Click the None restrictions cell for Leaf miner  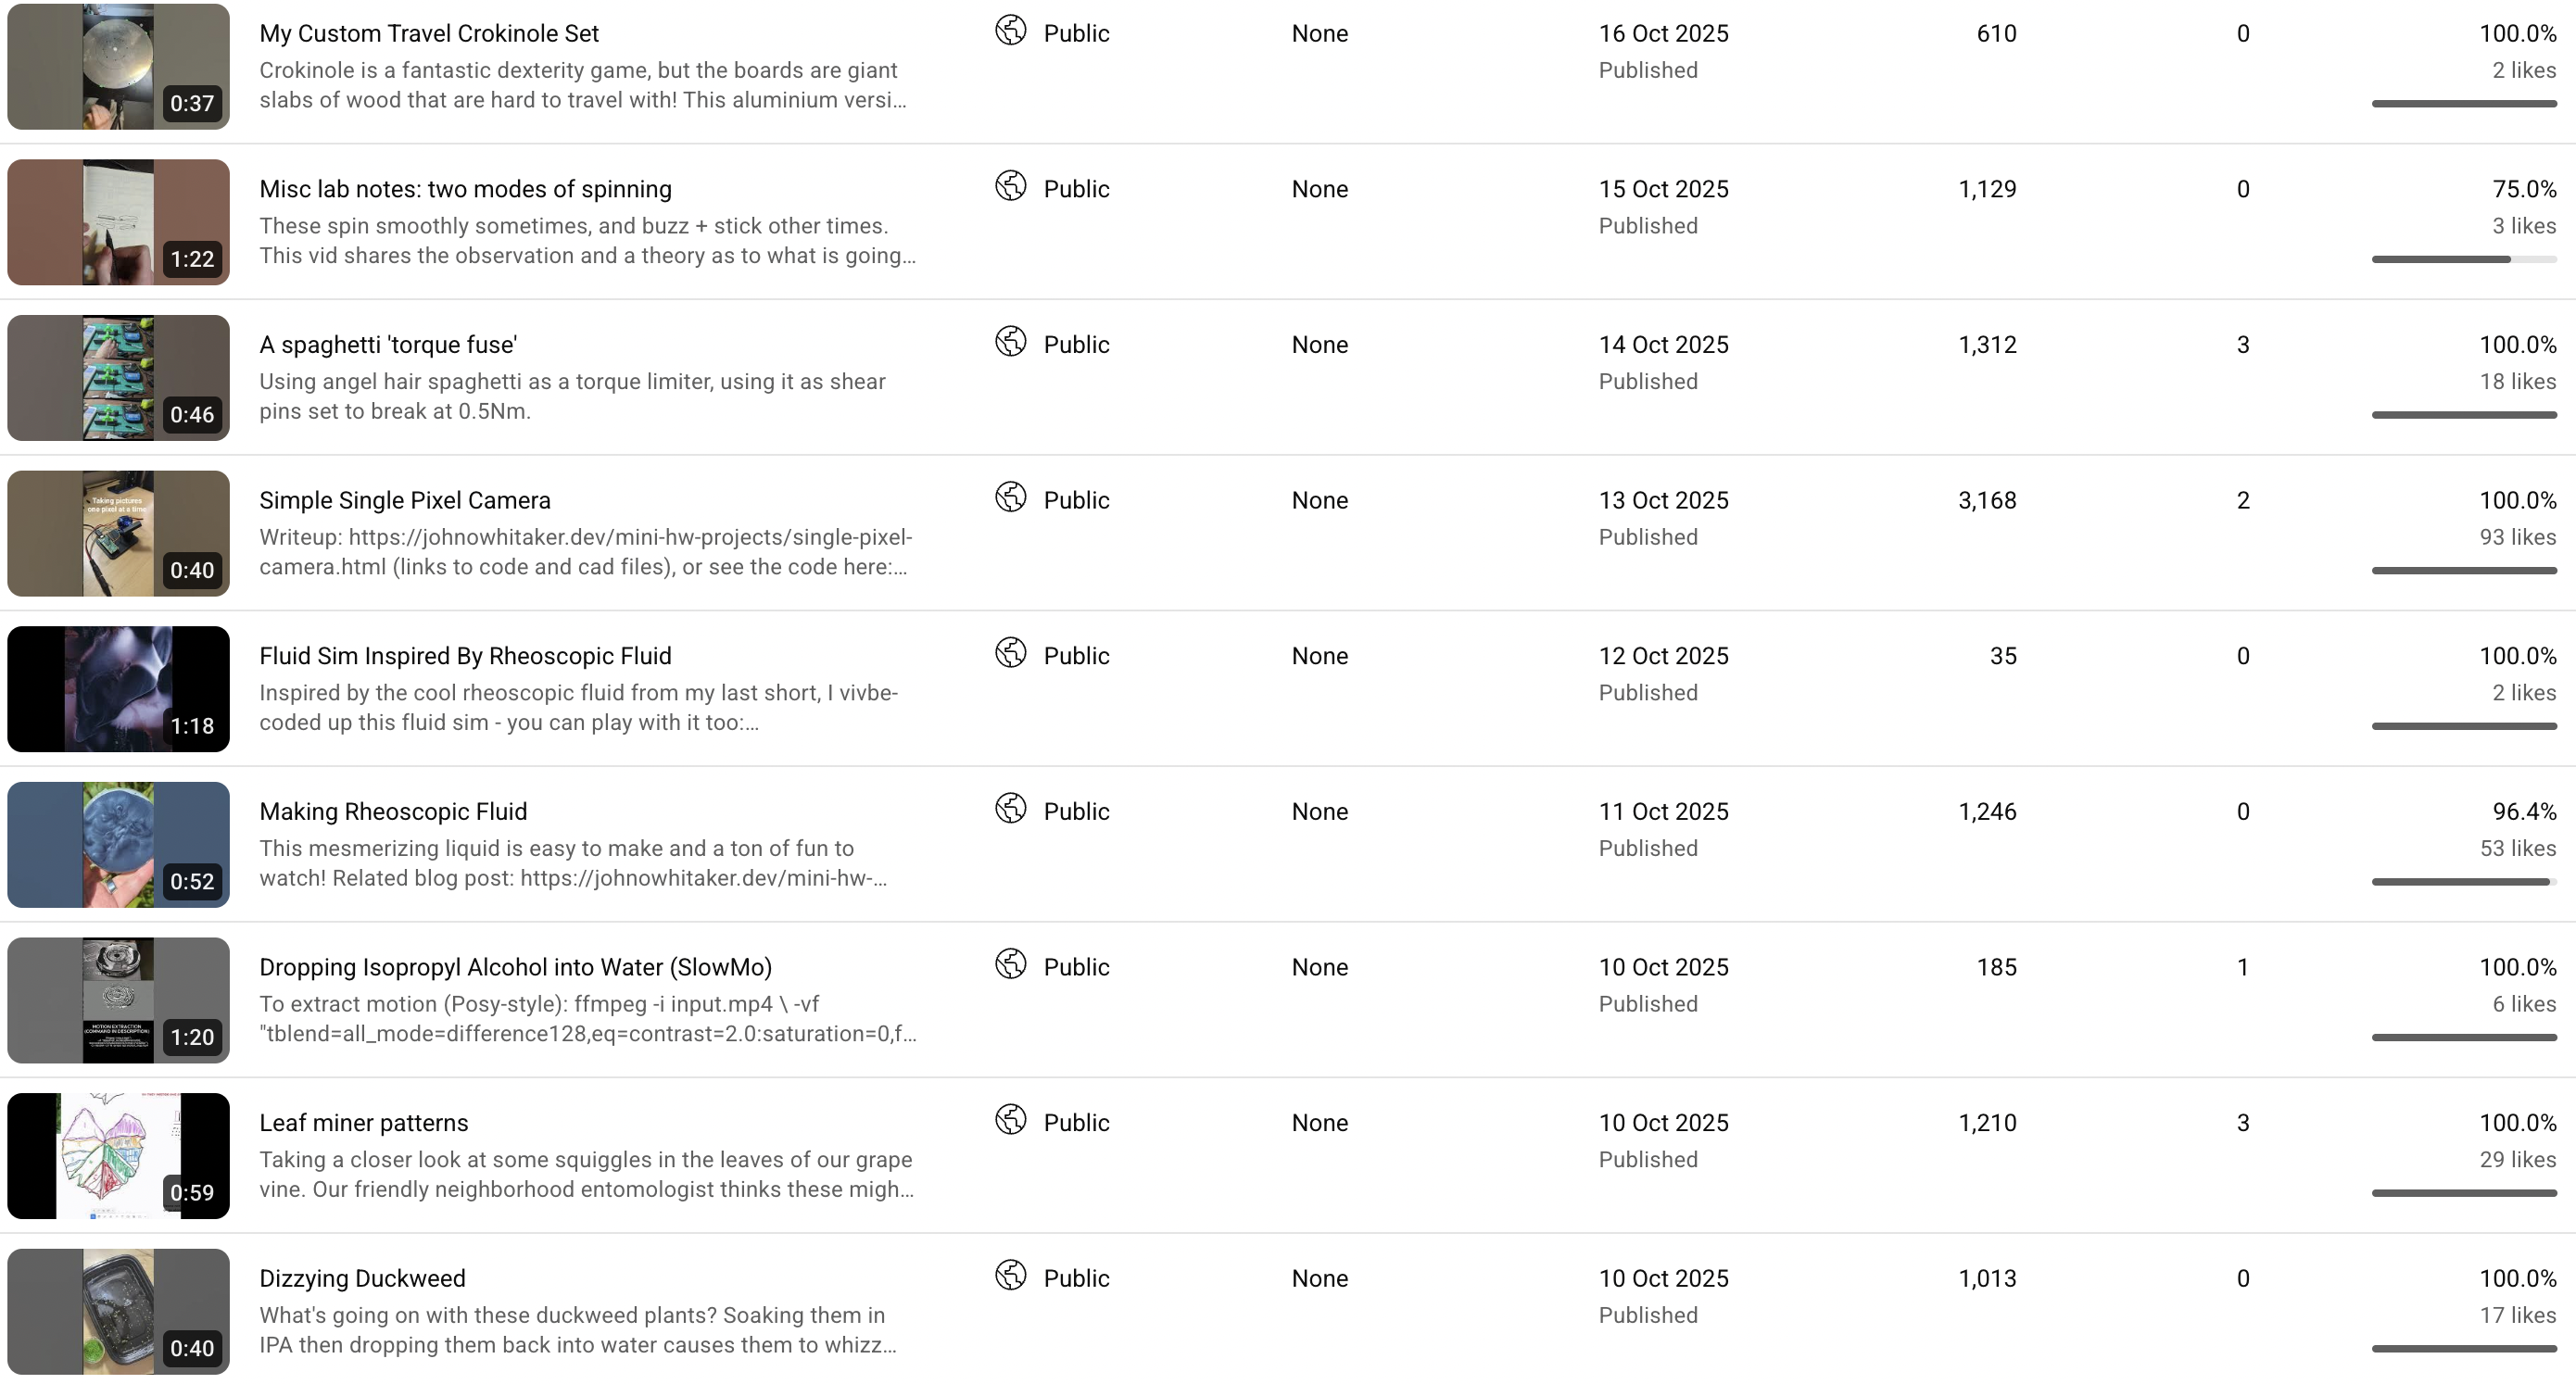[x=1319, y=1123]
